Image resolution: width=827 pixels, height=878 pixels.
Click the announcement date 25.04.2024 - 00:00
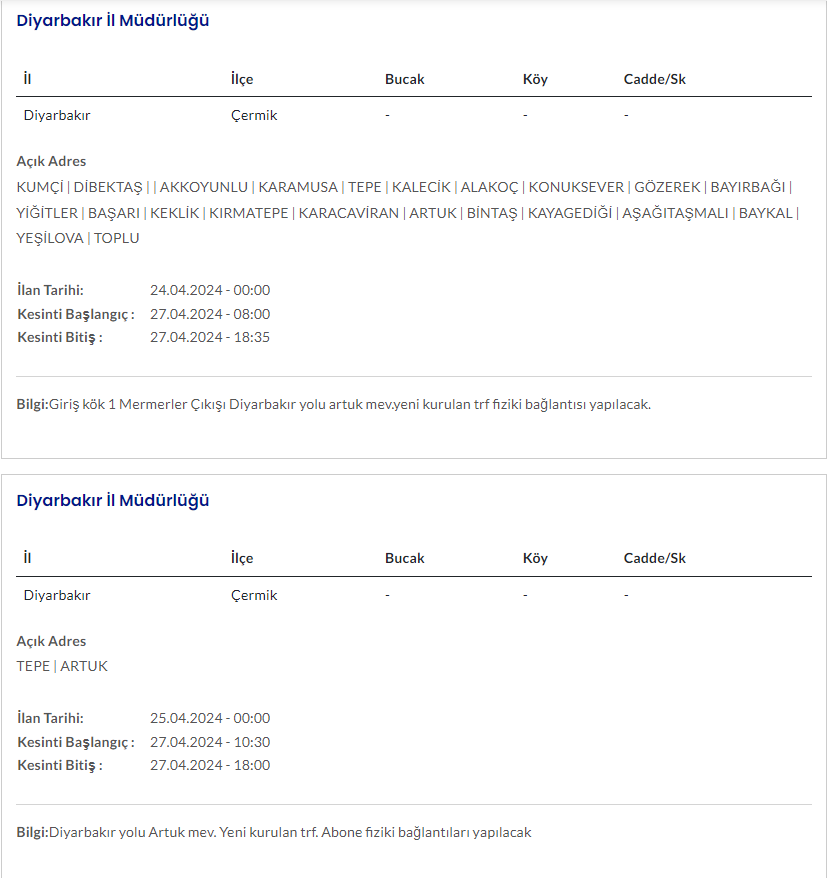210,718
